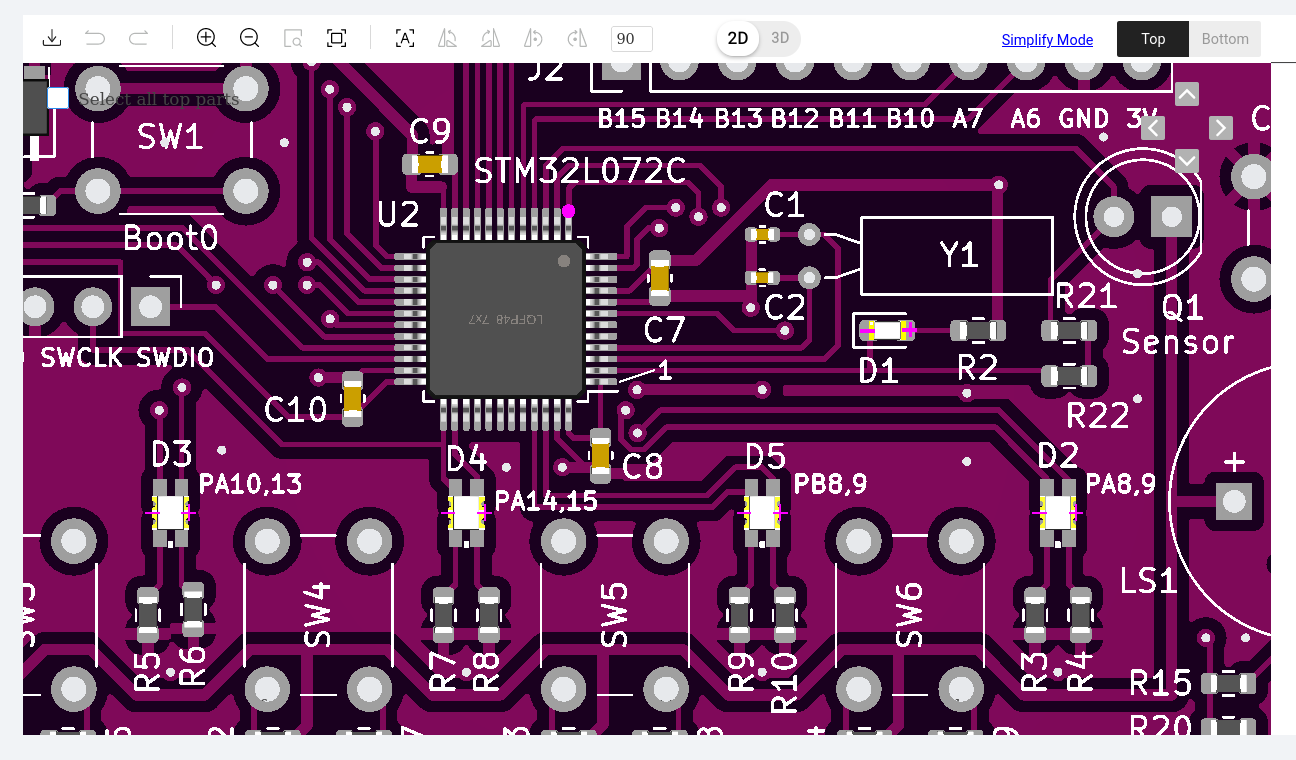Select the Top layer tab
Screen dimensions: 1296x760
coord(1153,39)
